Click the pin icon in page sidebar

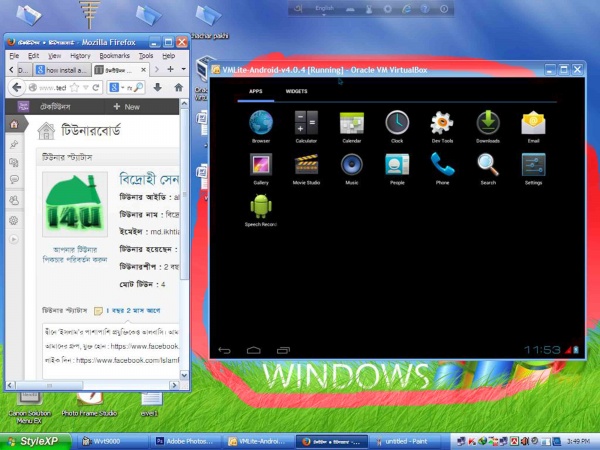pos(14,144)
